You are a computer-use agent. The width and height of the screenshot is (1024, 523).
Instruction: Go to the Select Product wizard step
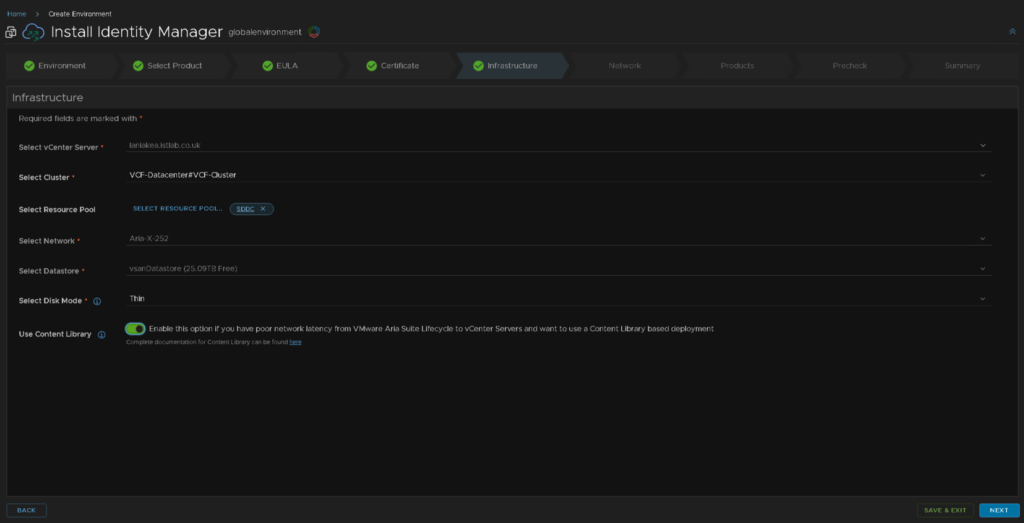(x=174, y=66)
